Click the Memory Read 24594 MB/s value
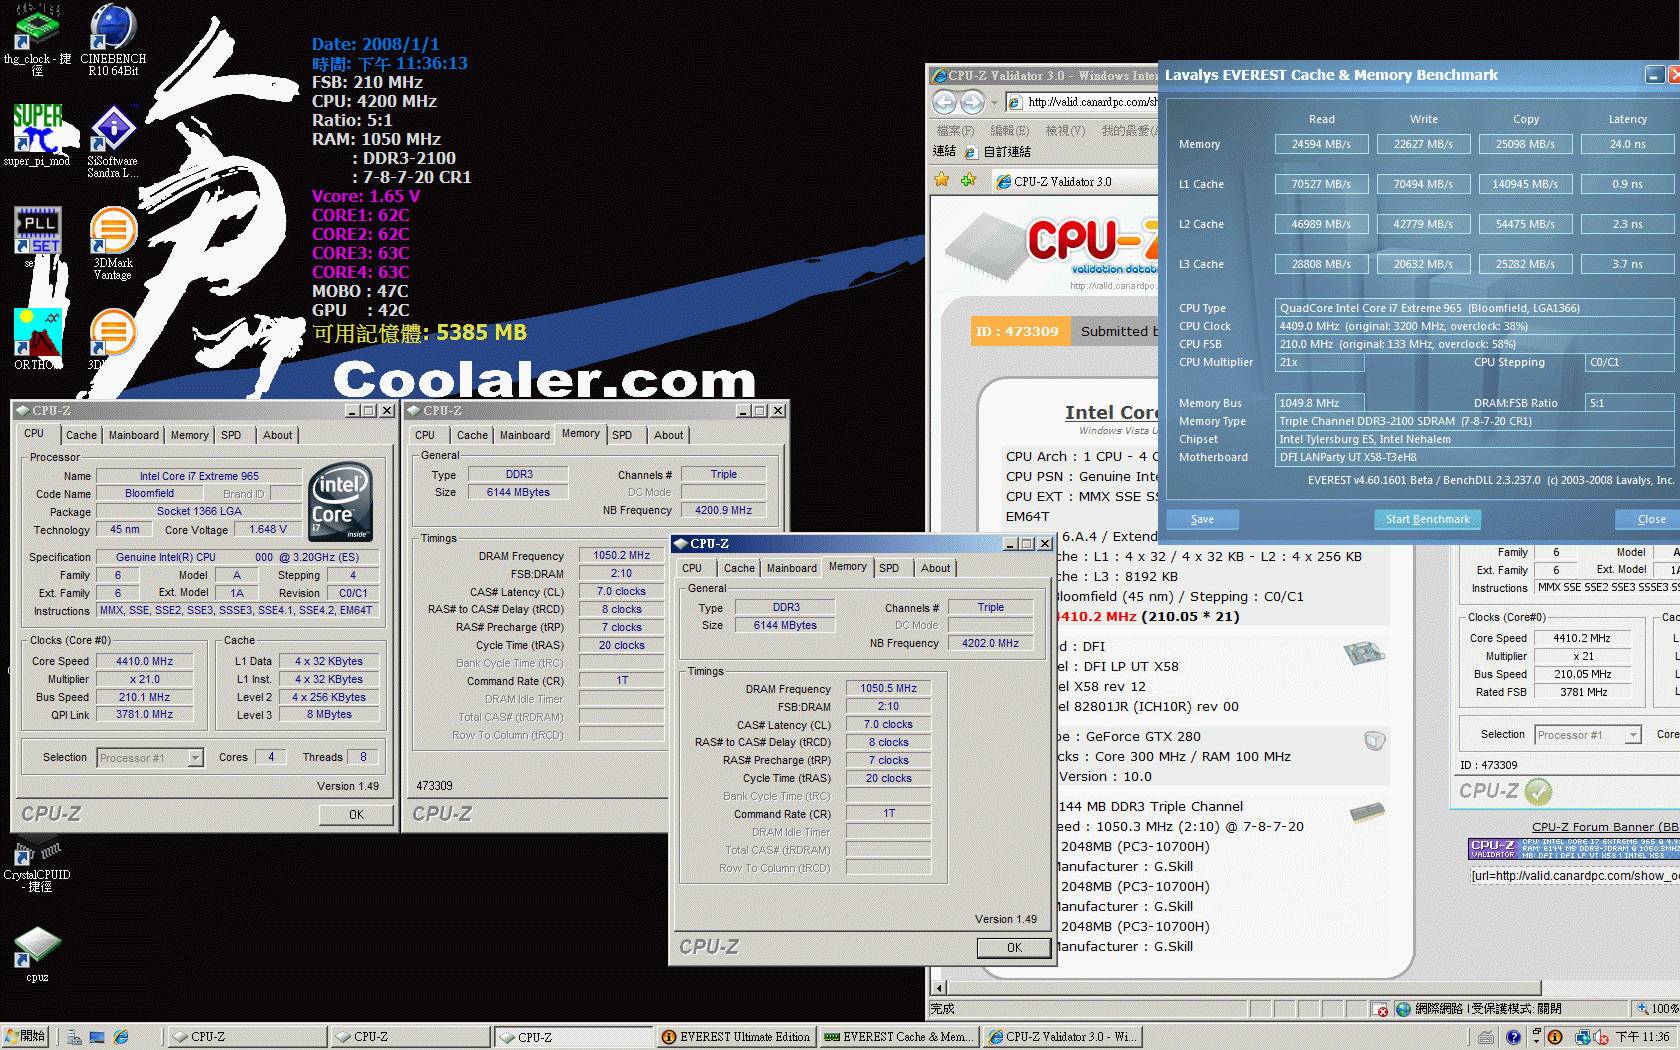This screenshot has width=1680, height=1050. pyautogui.click(x=1320, y=144)
